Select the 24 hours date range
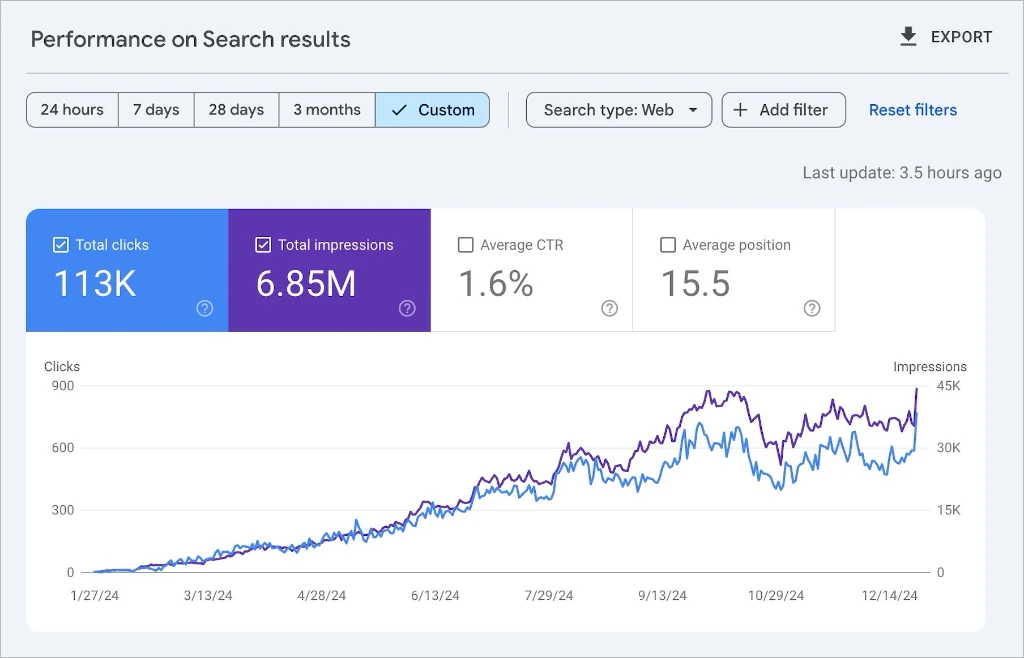This screenshot has width=1024, height=658. click(x=72, y=110)
